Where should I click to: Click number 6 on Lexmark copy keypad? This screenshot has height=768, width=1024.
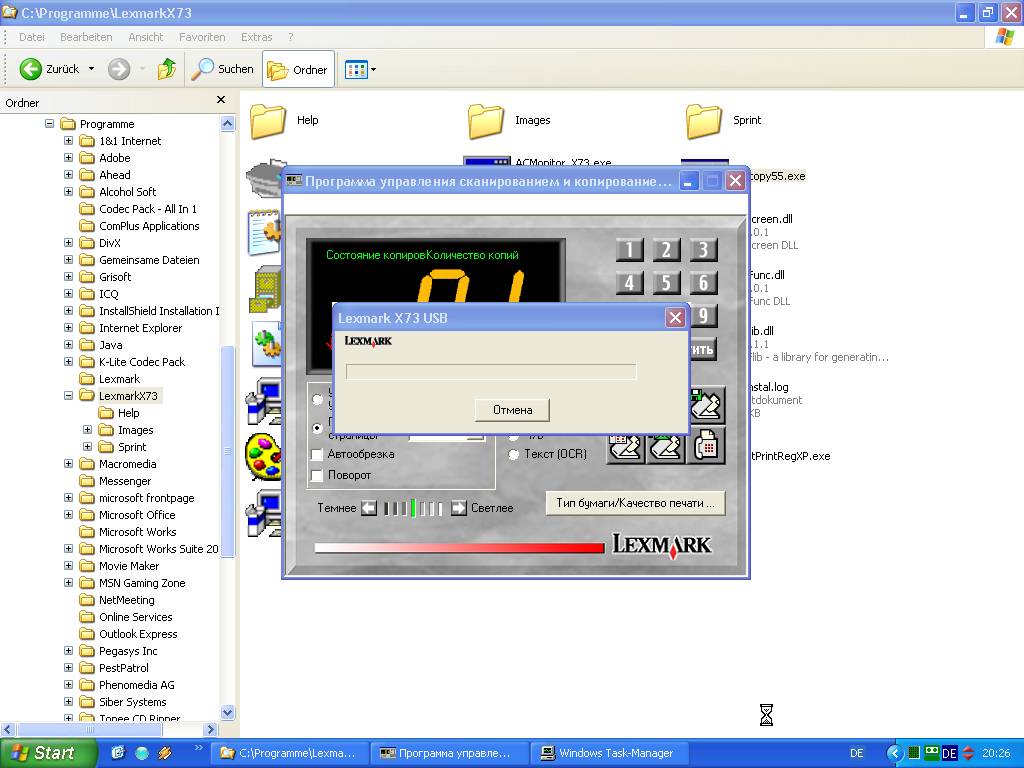(703, 283)
